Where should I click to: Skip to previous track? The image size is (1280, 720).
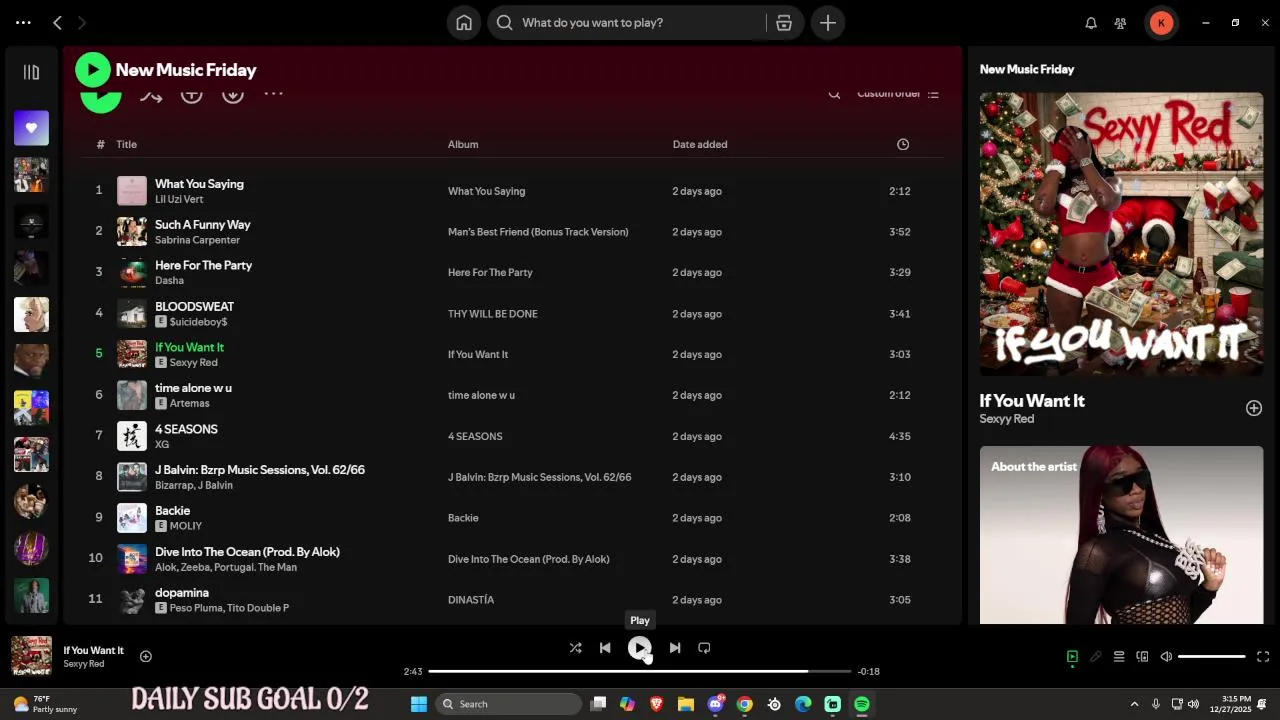605,648
